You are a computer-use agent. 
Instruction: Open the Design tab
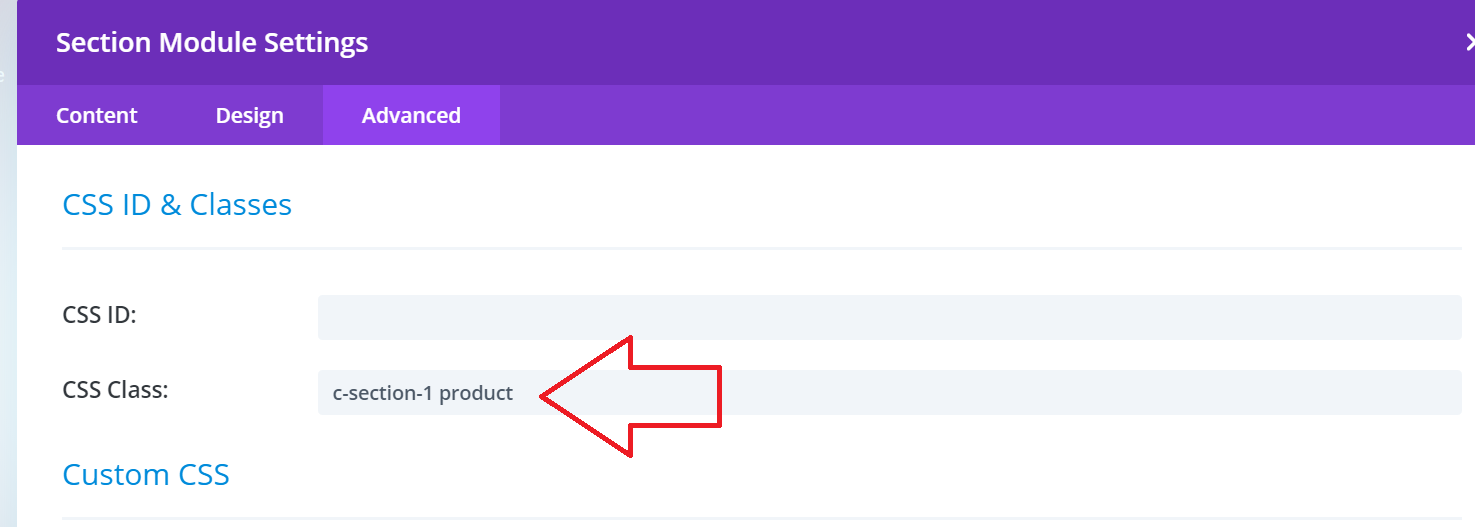tap(250, 115)
